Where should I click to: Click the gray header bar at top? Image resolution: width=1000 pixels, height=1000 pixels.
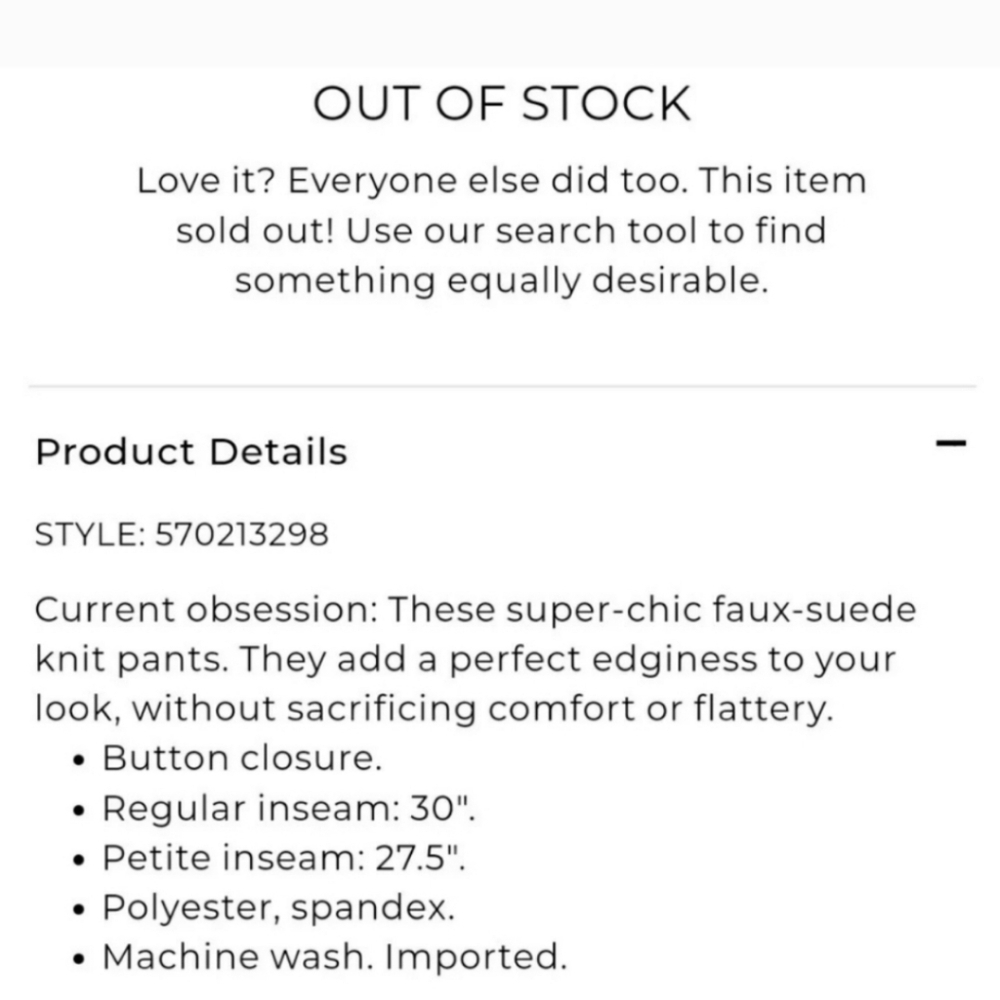click(500, 33)
